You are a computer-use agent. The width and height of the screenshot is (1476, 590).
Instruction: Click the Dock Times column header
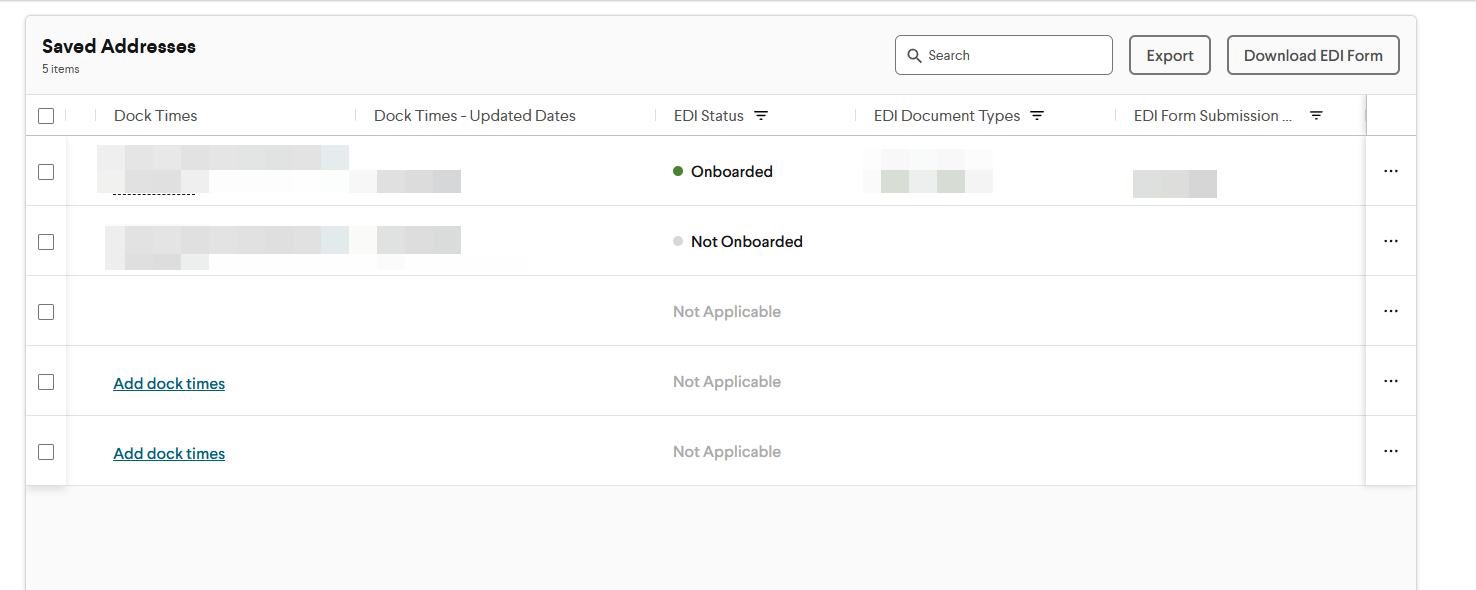point(156,116)
